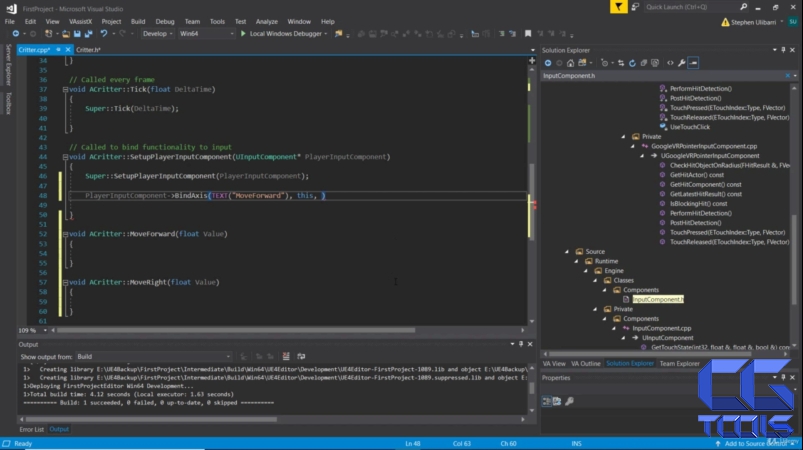The width and height of the screenshot is (803, 450).
Task: Open the Analyze menu
Action: coord(267,22)
